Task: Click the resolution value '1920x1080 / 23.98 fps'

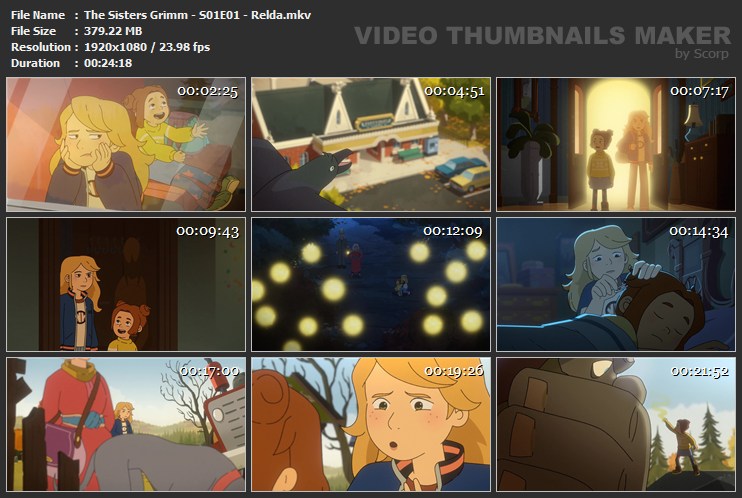Action: (147, 47)
